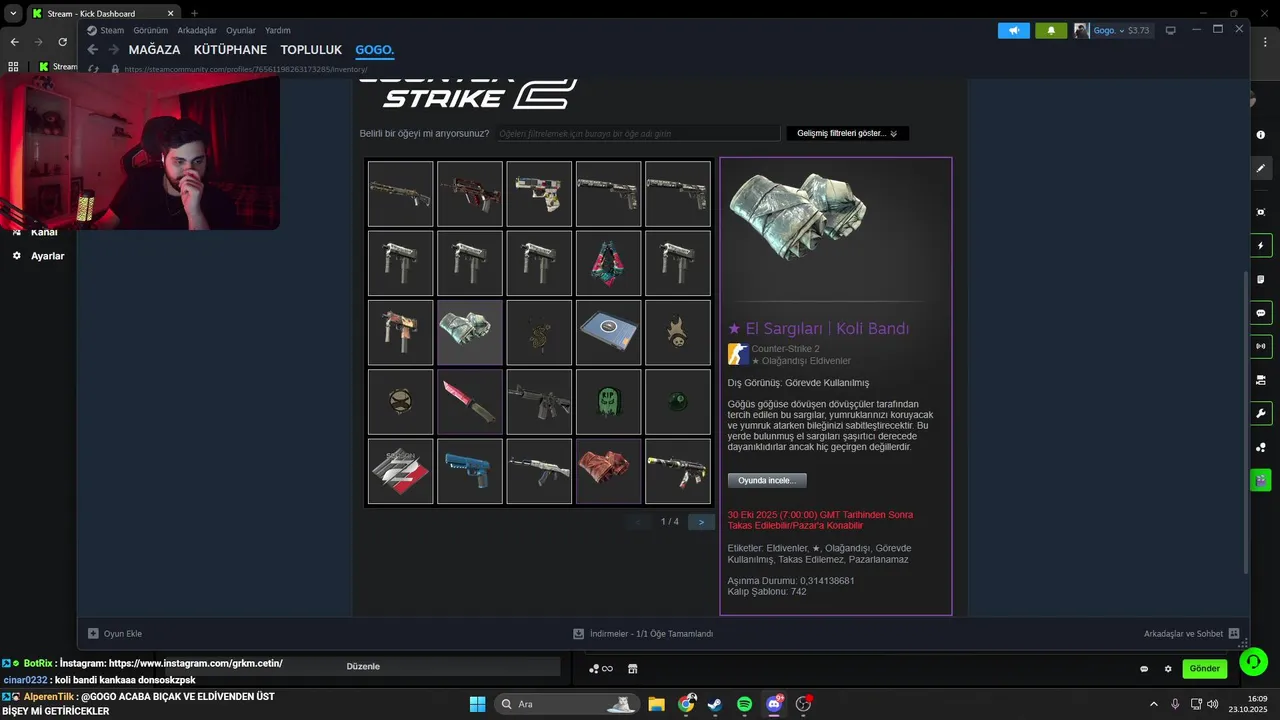Viewport: 1280px width, 720px height.
Task: Focus the inventory item filter field
Action: (638, 133)
